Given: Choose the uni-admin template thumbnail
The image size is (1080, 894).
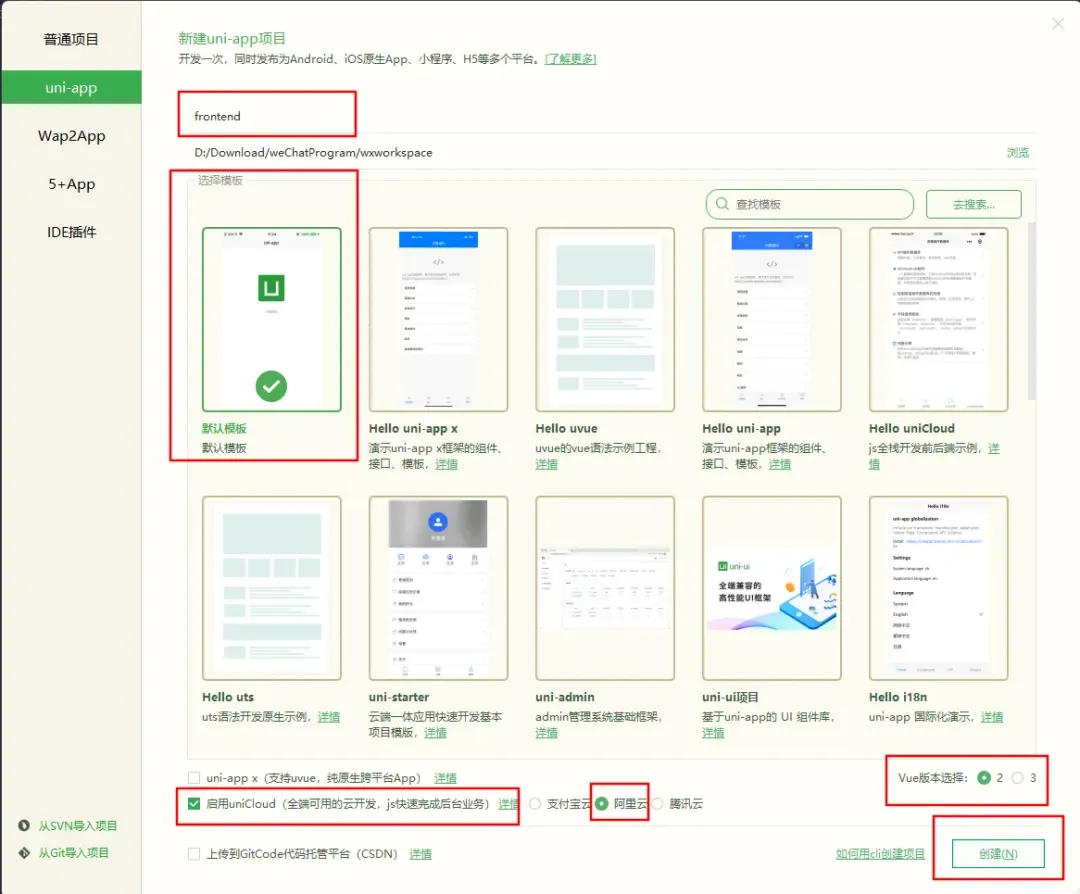Looking at the screenshot, I should click(605, 588).
